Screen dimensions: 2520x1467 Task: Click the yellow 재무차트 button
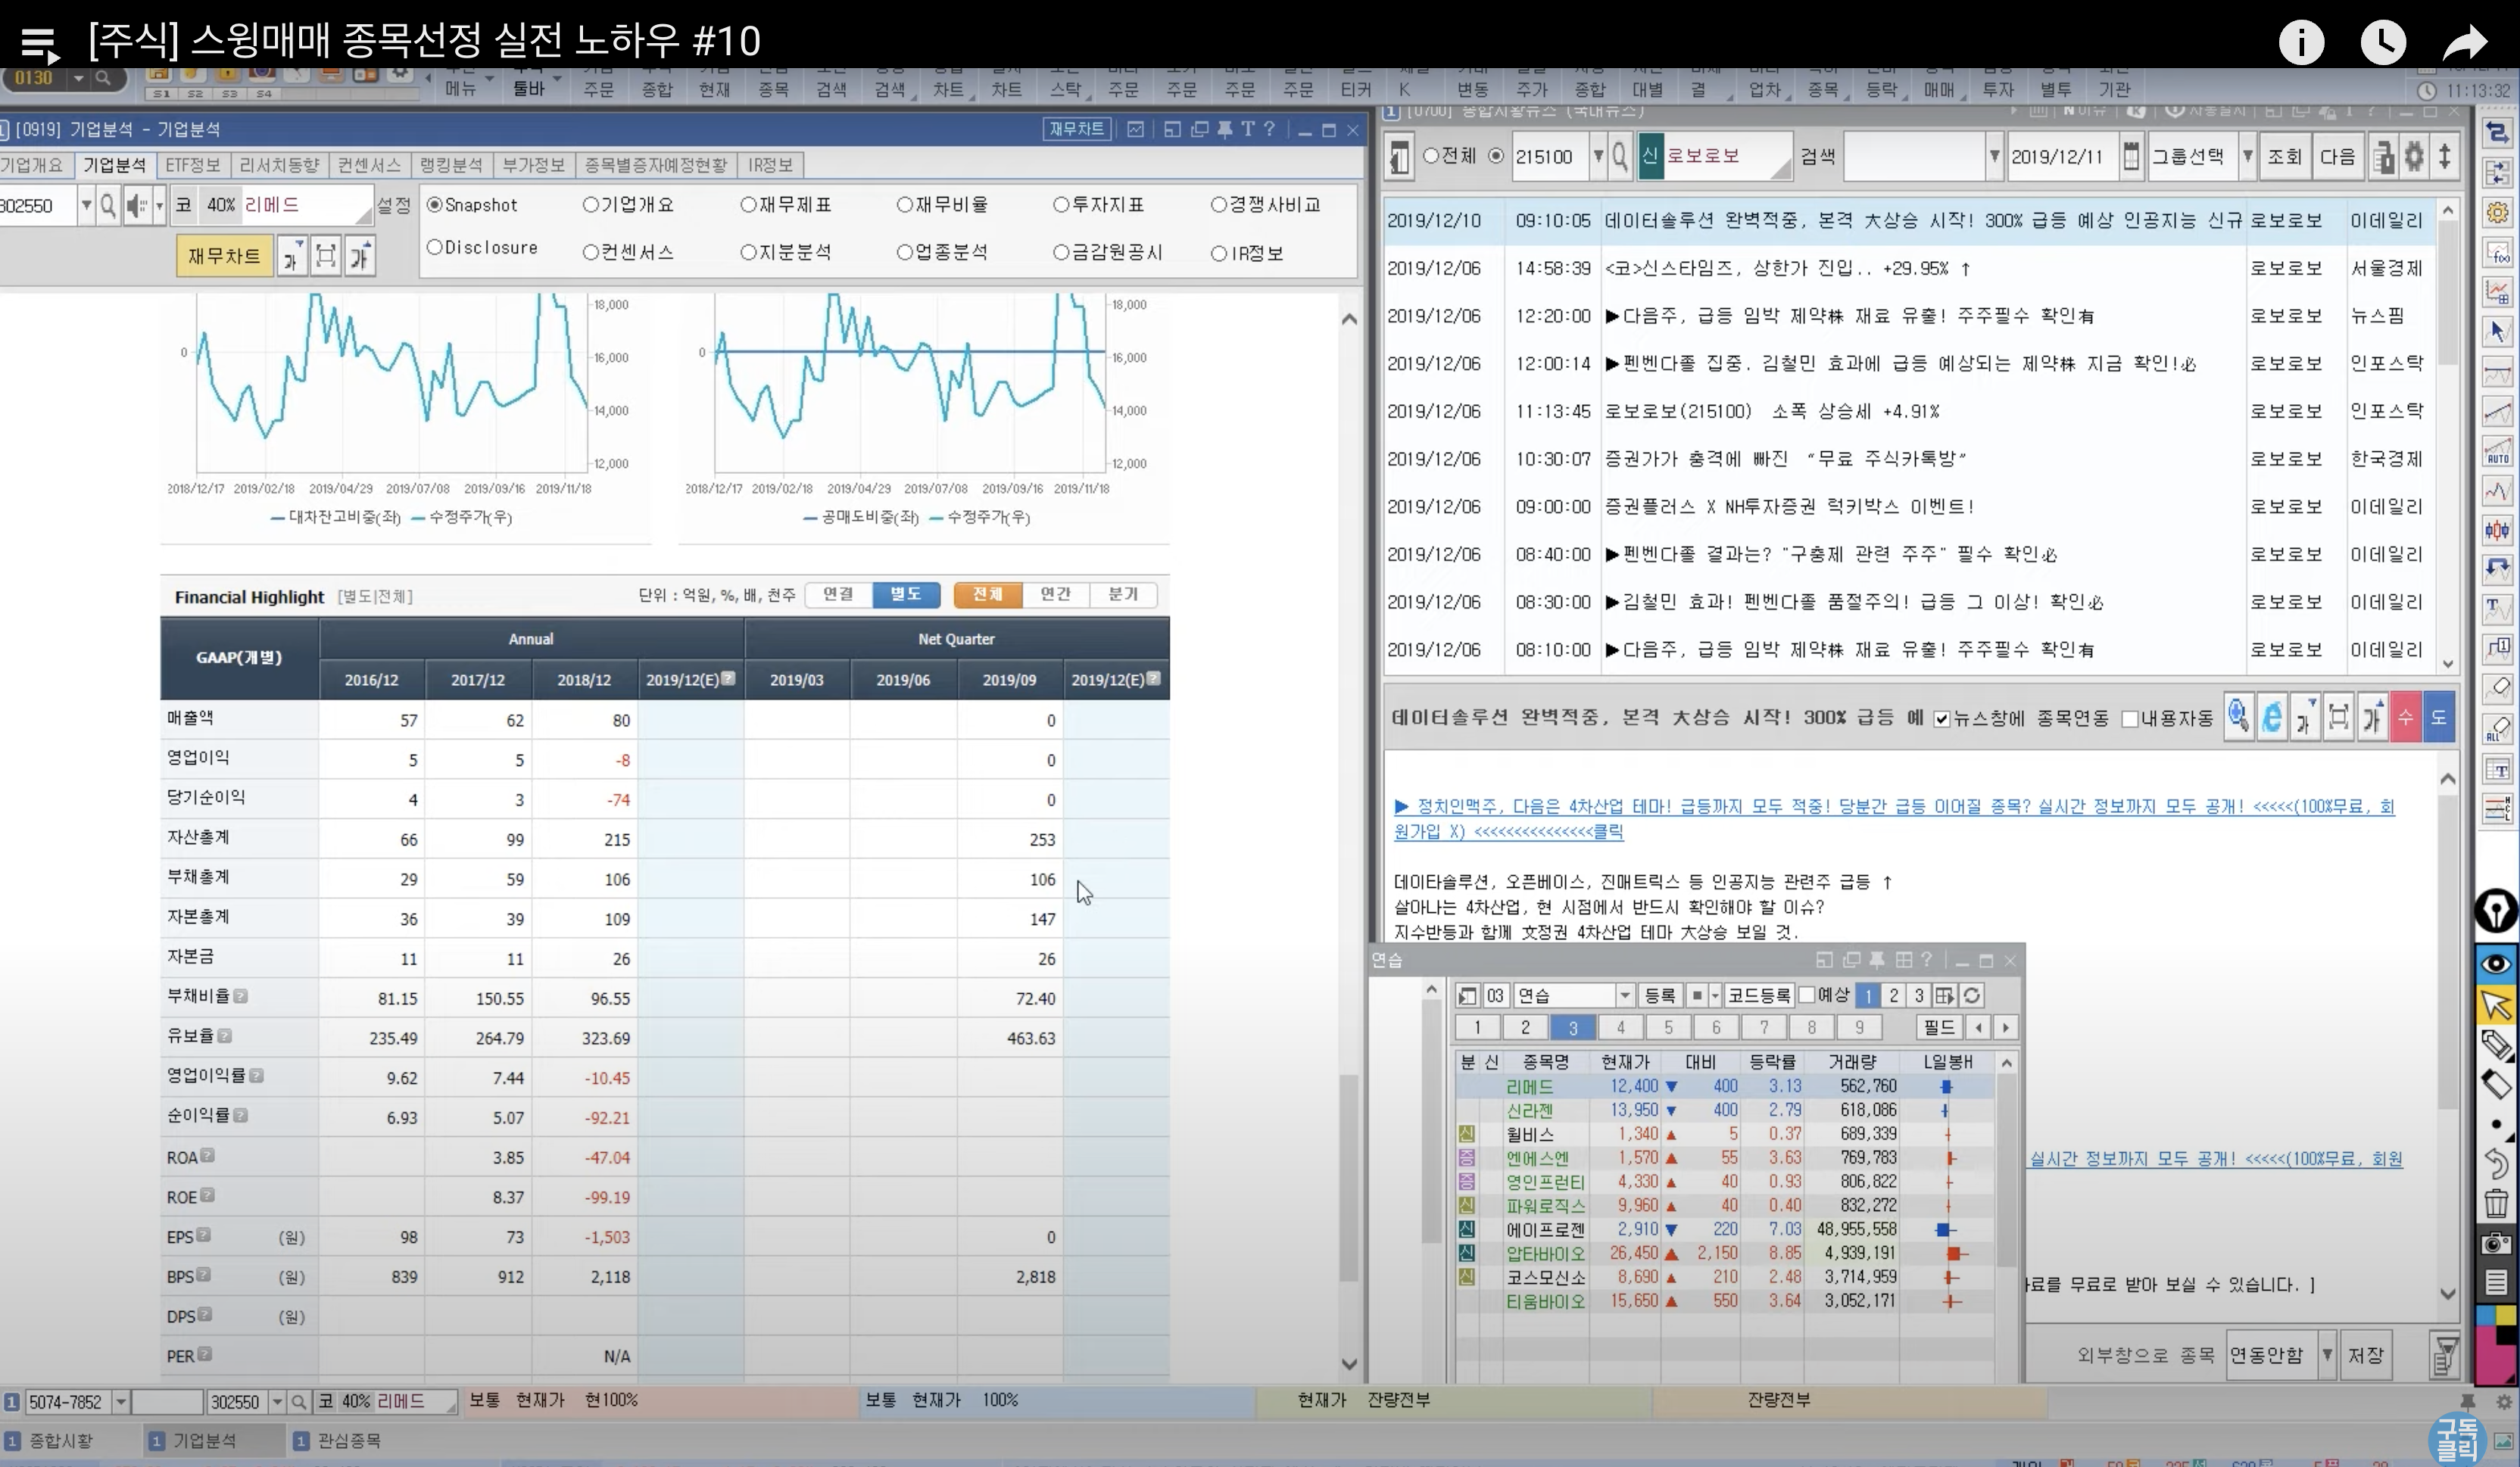pyautogui.click(x=223, y=256)
